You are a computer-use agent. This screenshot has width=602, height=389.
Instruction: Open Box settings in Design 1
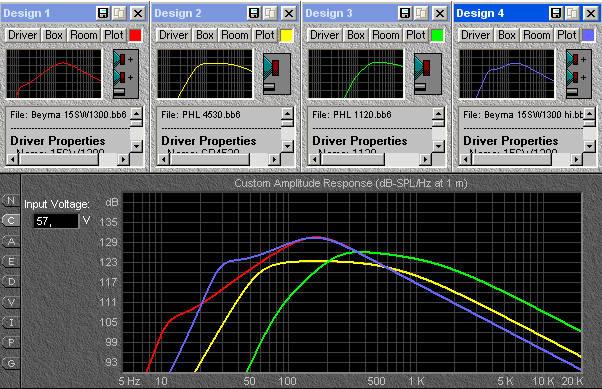point(54,35)
